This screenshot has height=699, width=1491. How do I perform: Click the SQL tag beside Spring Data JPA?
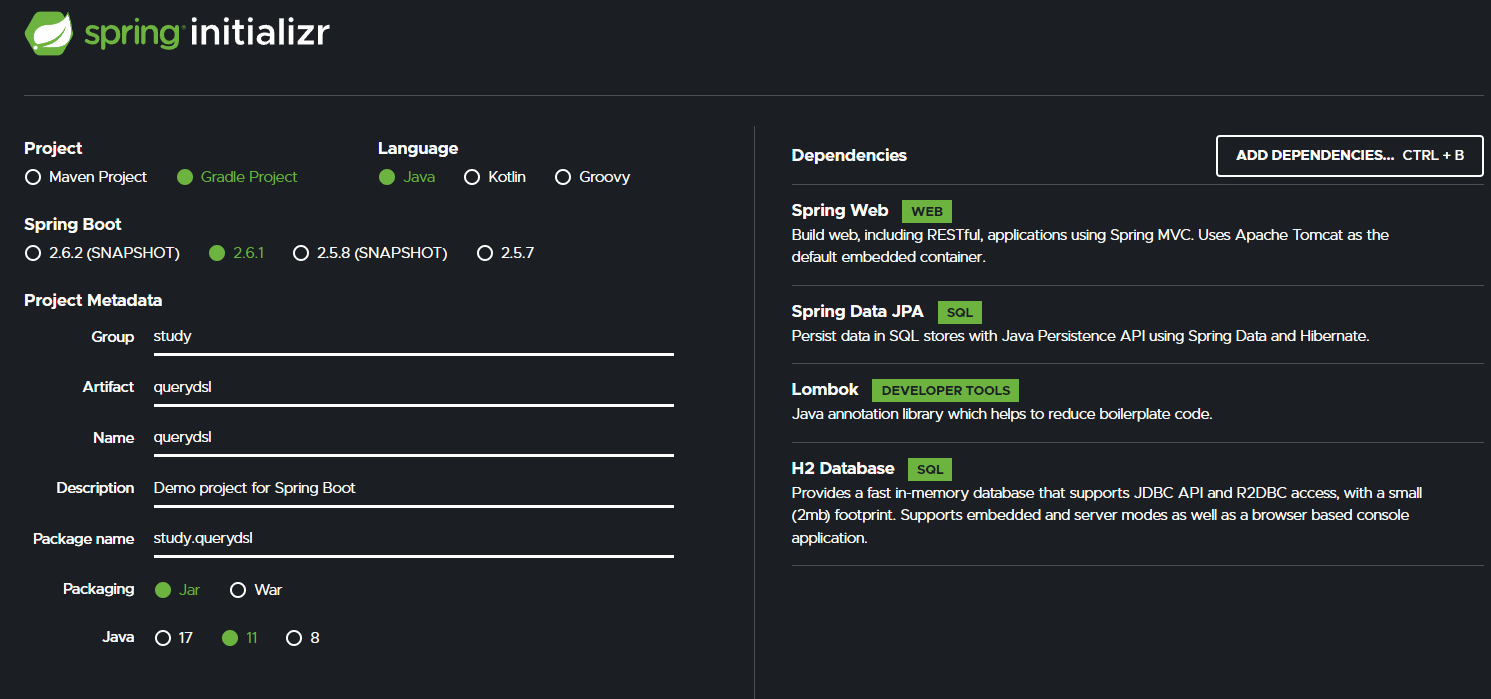point(959,312)
